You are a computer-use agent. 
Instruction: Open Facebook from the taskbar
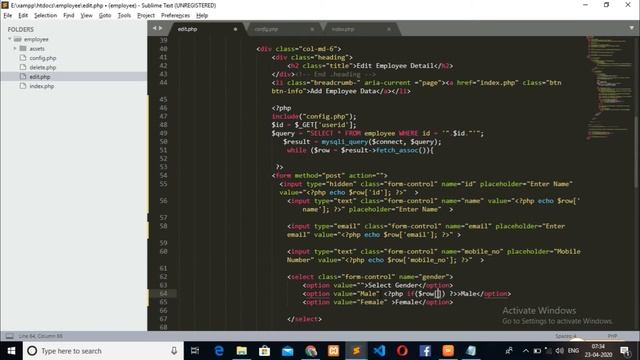pyautogui.click(x=425, y=351)
